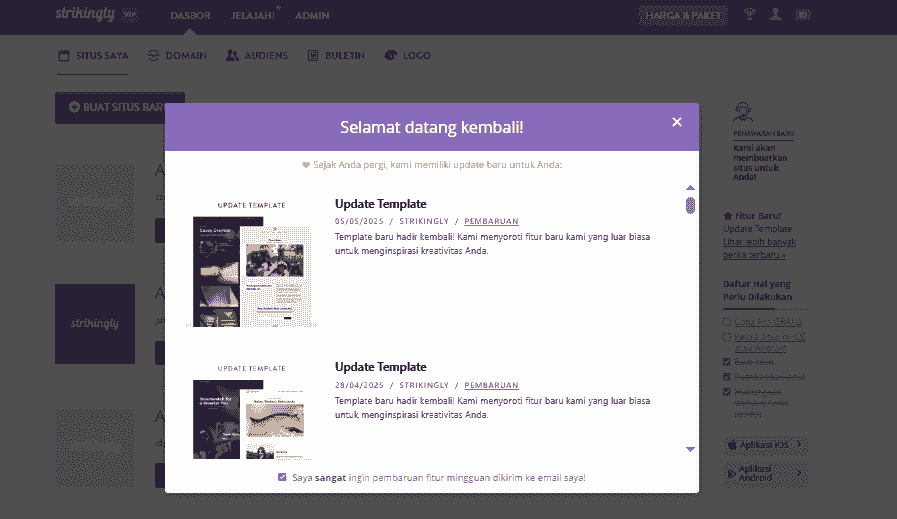Image resolution: width=897 pixels, height=519 pixels.
Task: Click the scroll down arrow in dialog
Action: pyautogui.click(x=690, y=449)
